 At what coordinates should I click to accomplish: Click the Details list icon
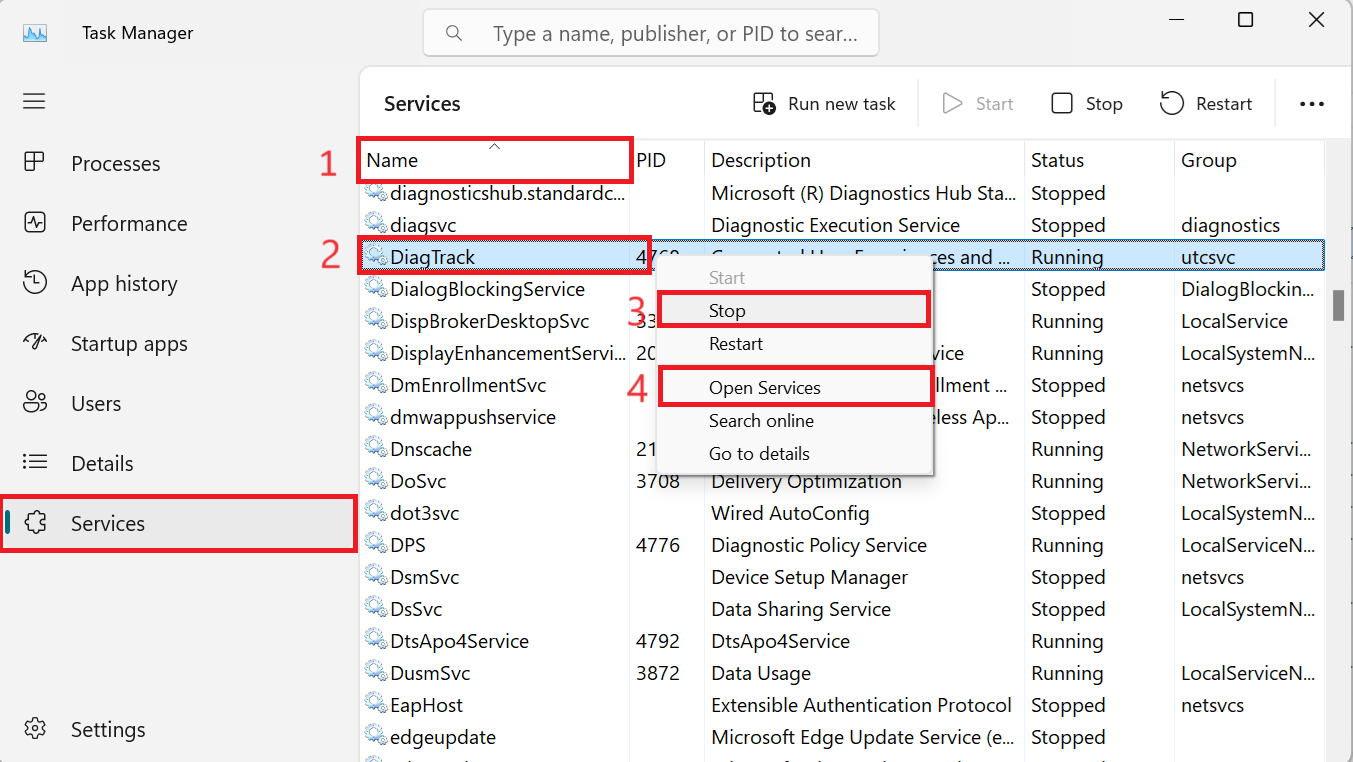35,463
